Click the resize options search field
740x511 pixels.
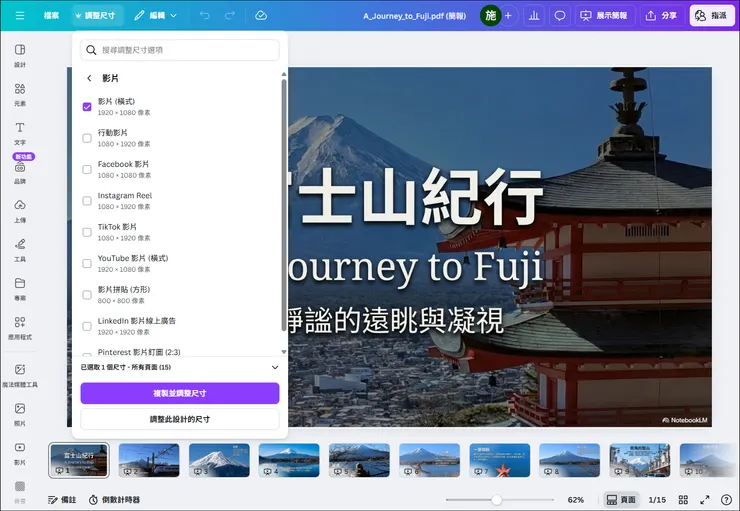[180, 50]
